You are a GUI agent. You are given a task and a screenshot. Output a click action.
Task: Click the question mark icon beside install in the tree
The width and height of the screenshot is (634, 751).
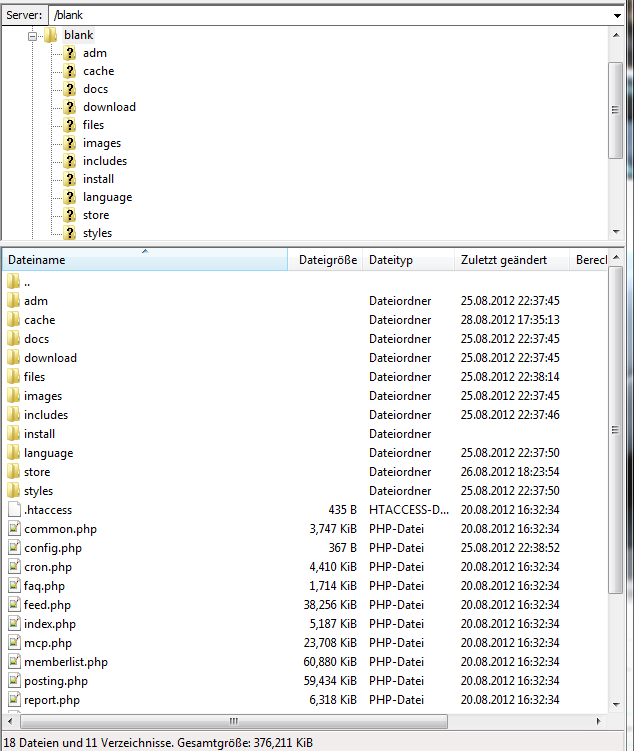70,179
